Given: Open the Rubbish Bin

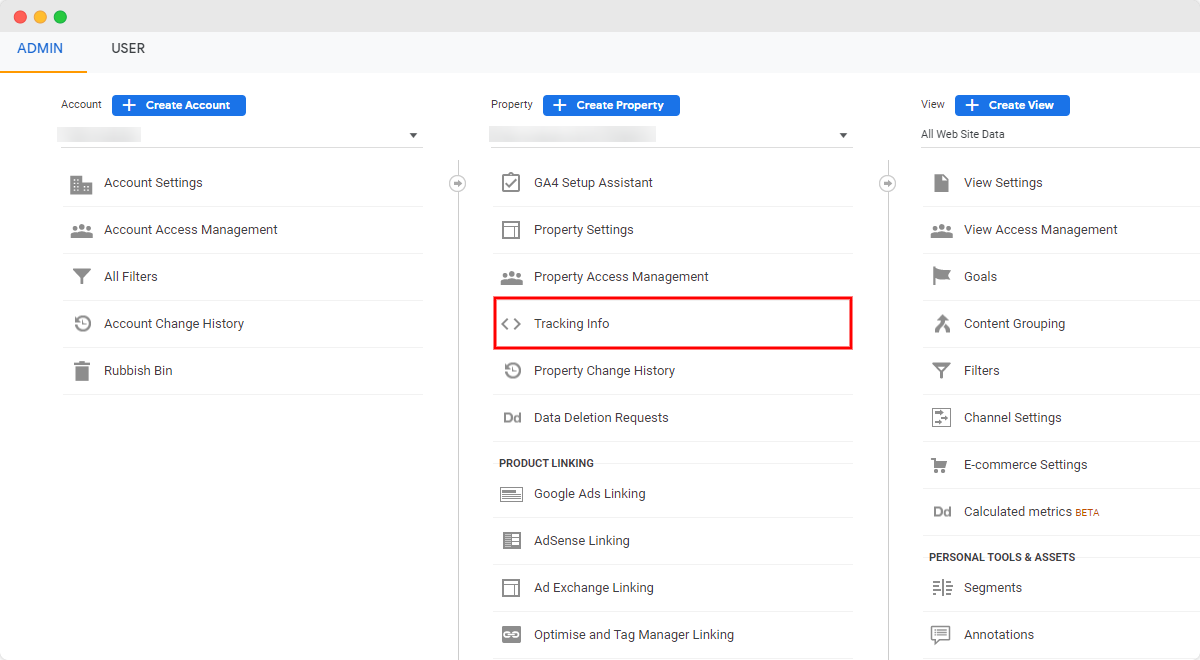Looking at the screenshot, I should 137,370.
